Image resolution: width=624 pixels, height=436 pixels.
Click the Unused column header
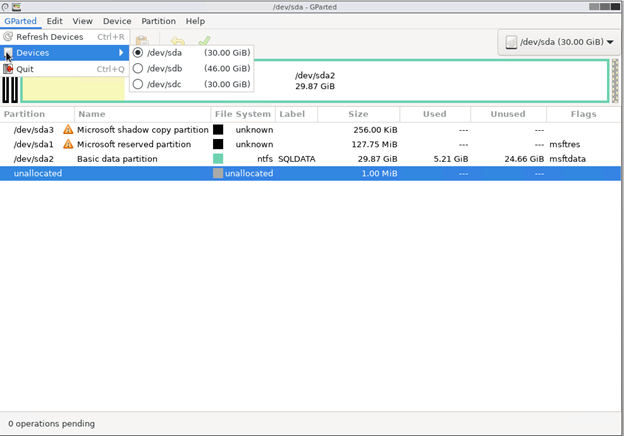tap(508, 114)
